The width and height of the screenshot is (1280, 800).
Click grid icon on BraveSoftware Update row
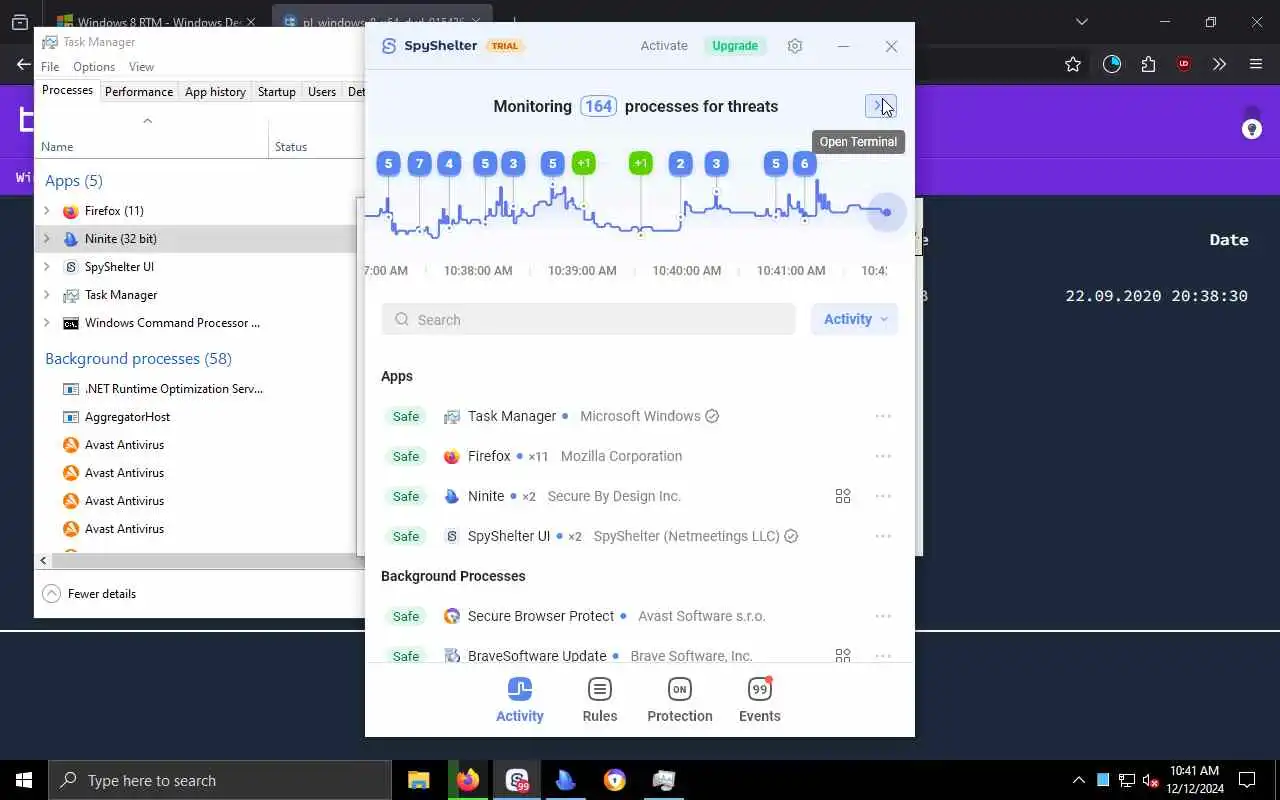pos(843,656)
